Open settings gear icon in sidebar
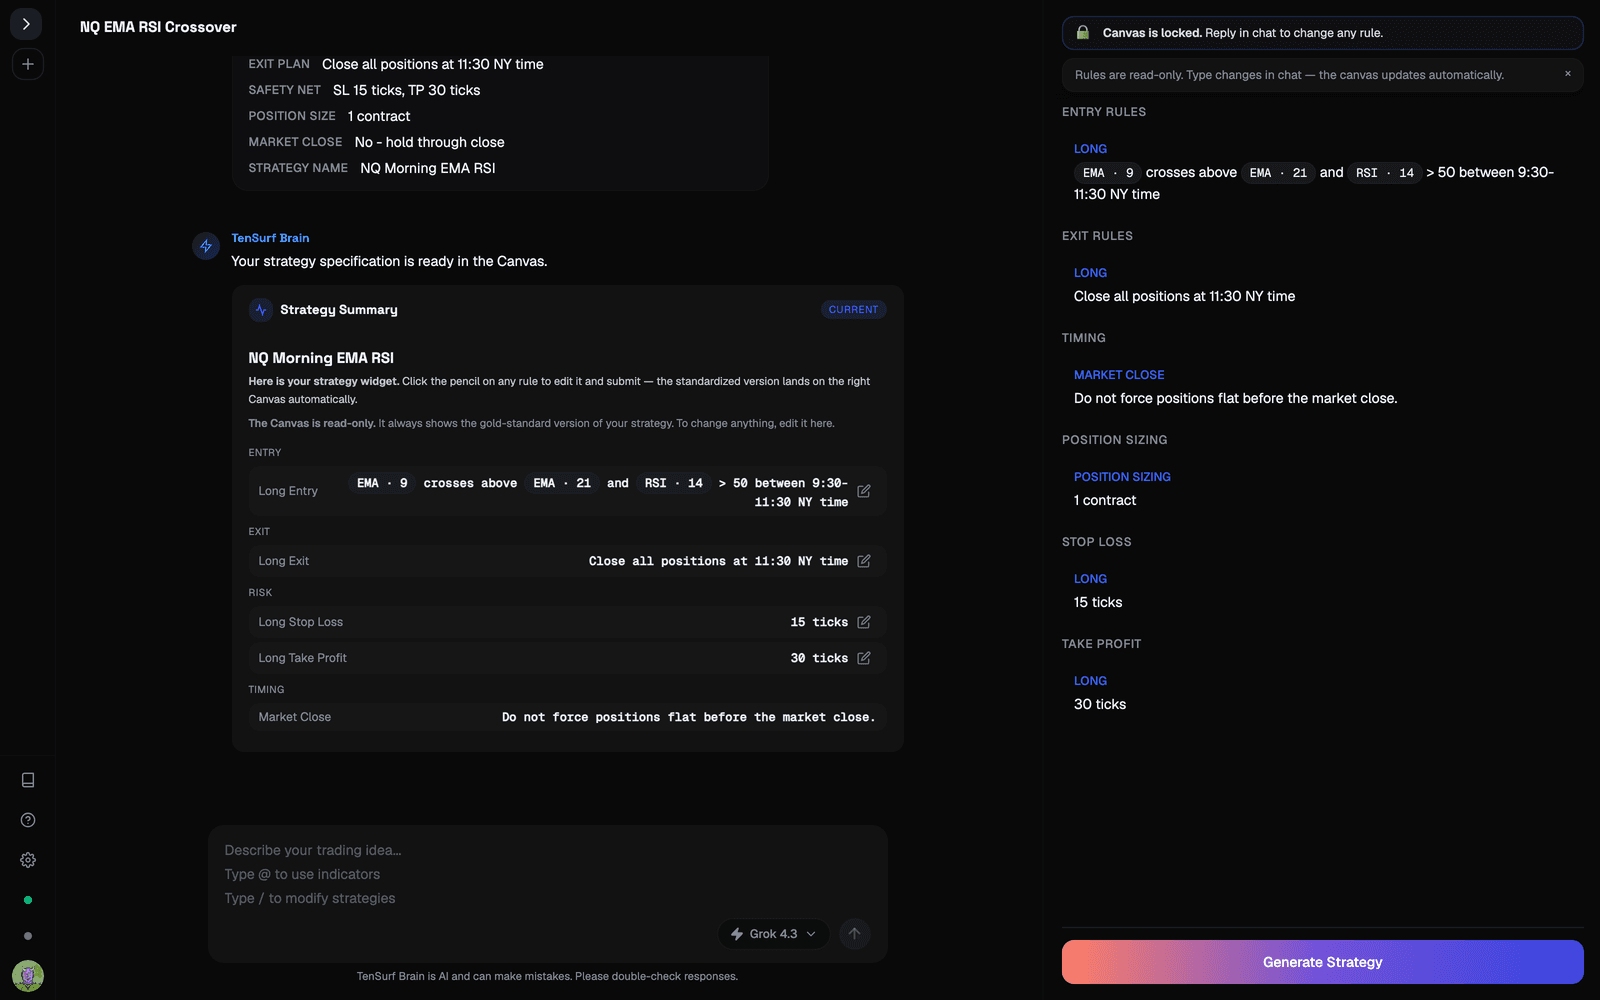Viewport: 1600px width, 1000px height. click(28, 860)
